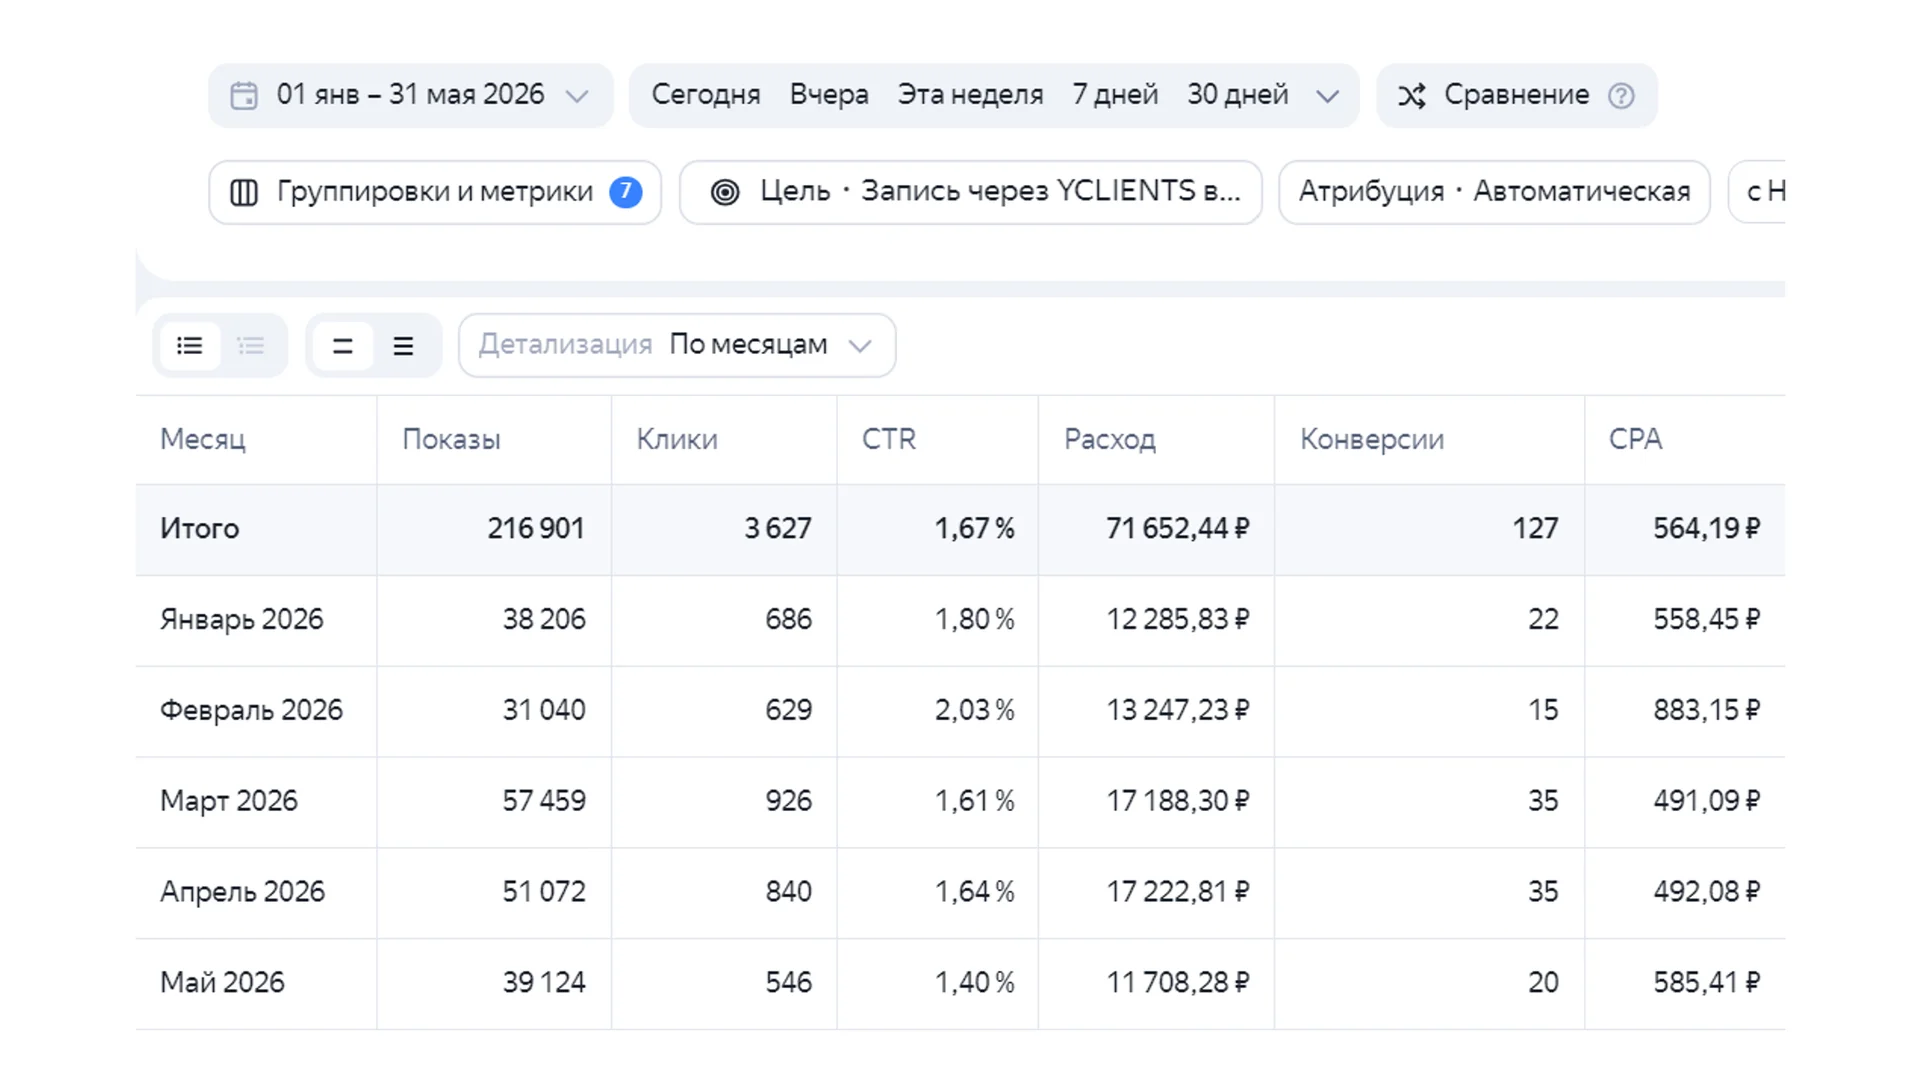Viewport: 1920px width, 1076px height.
Task: Select the Вчера period
Action: (x=829, y=95)
